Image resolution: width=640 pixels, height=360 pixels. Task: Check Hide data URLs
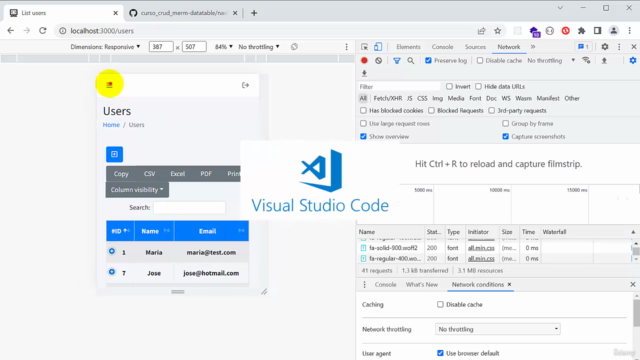(478, 87)
